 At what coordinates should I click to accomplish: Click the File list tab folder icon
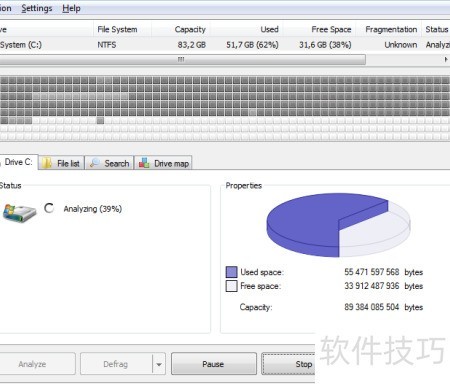pos(47,163)
